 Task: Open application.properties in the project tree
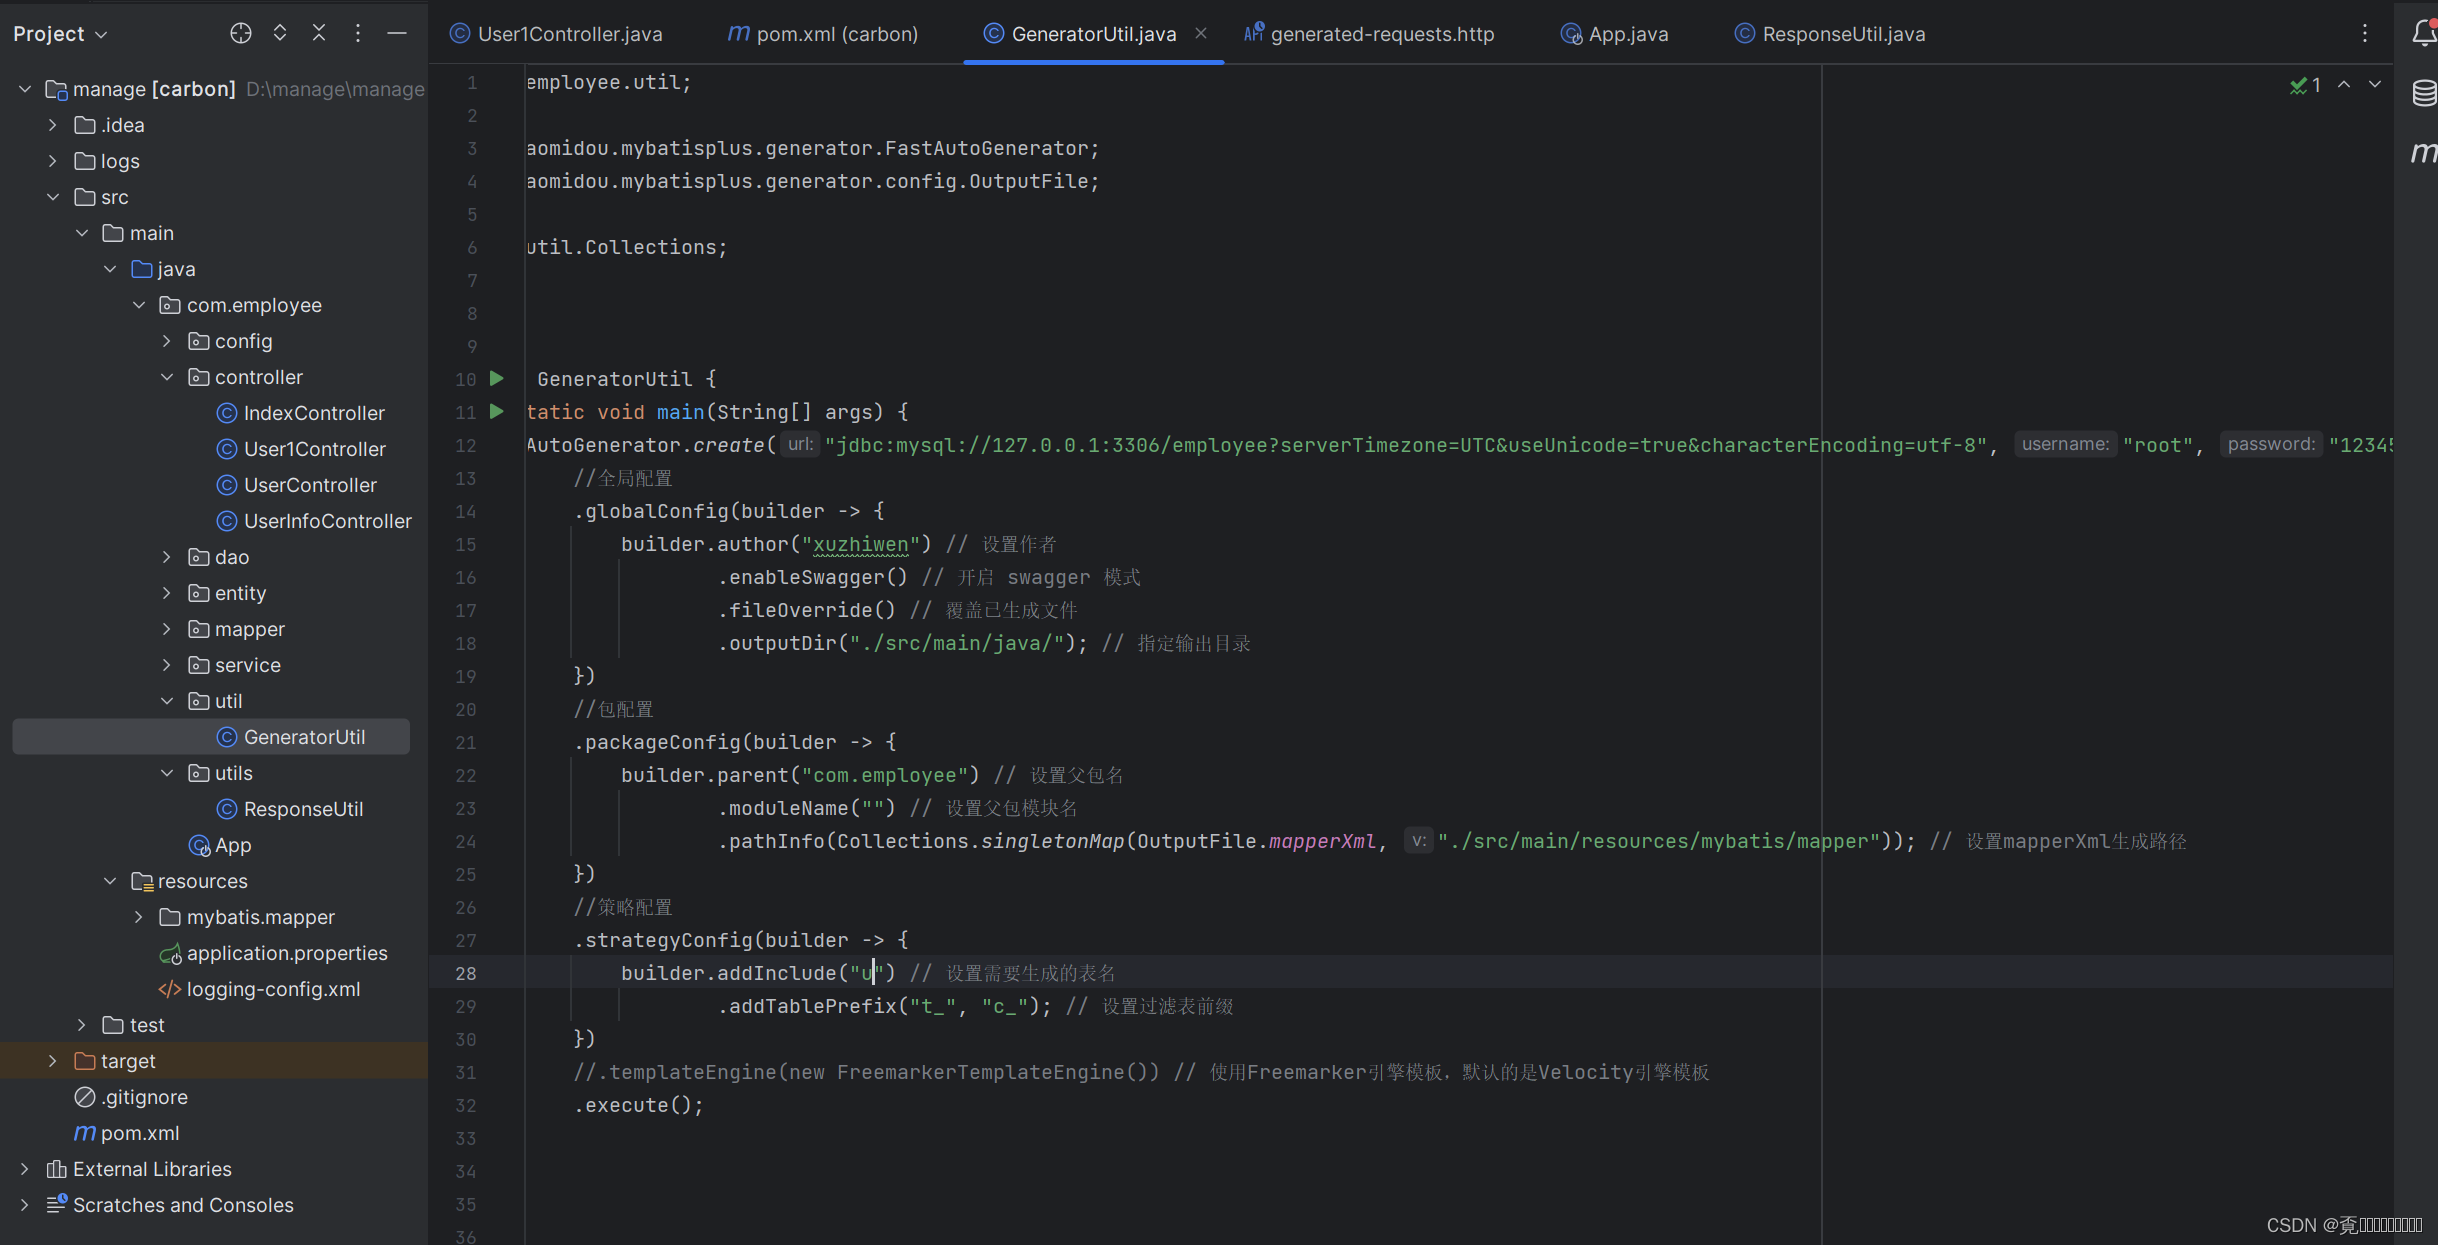click(x=287, y=953)
